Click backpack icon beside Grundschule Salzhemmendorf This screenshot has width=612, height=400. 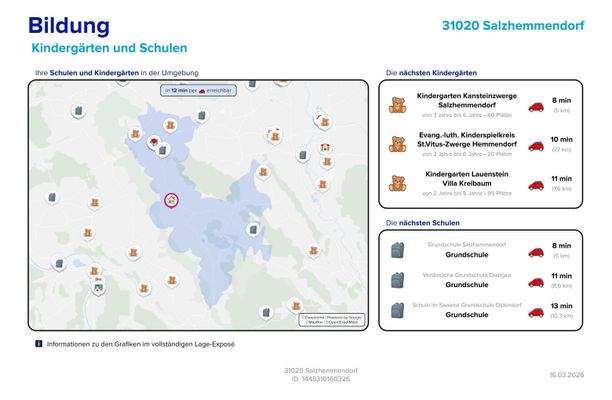(397, 251)
